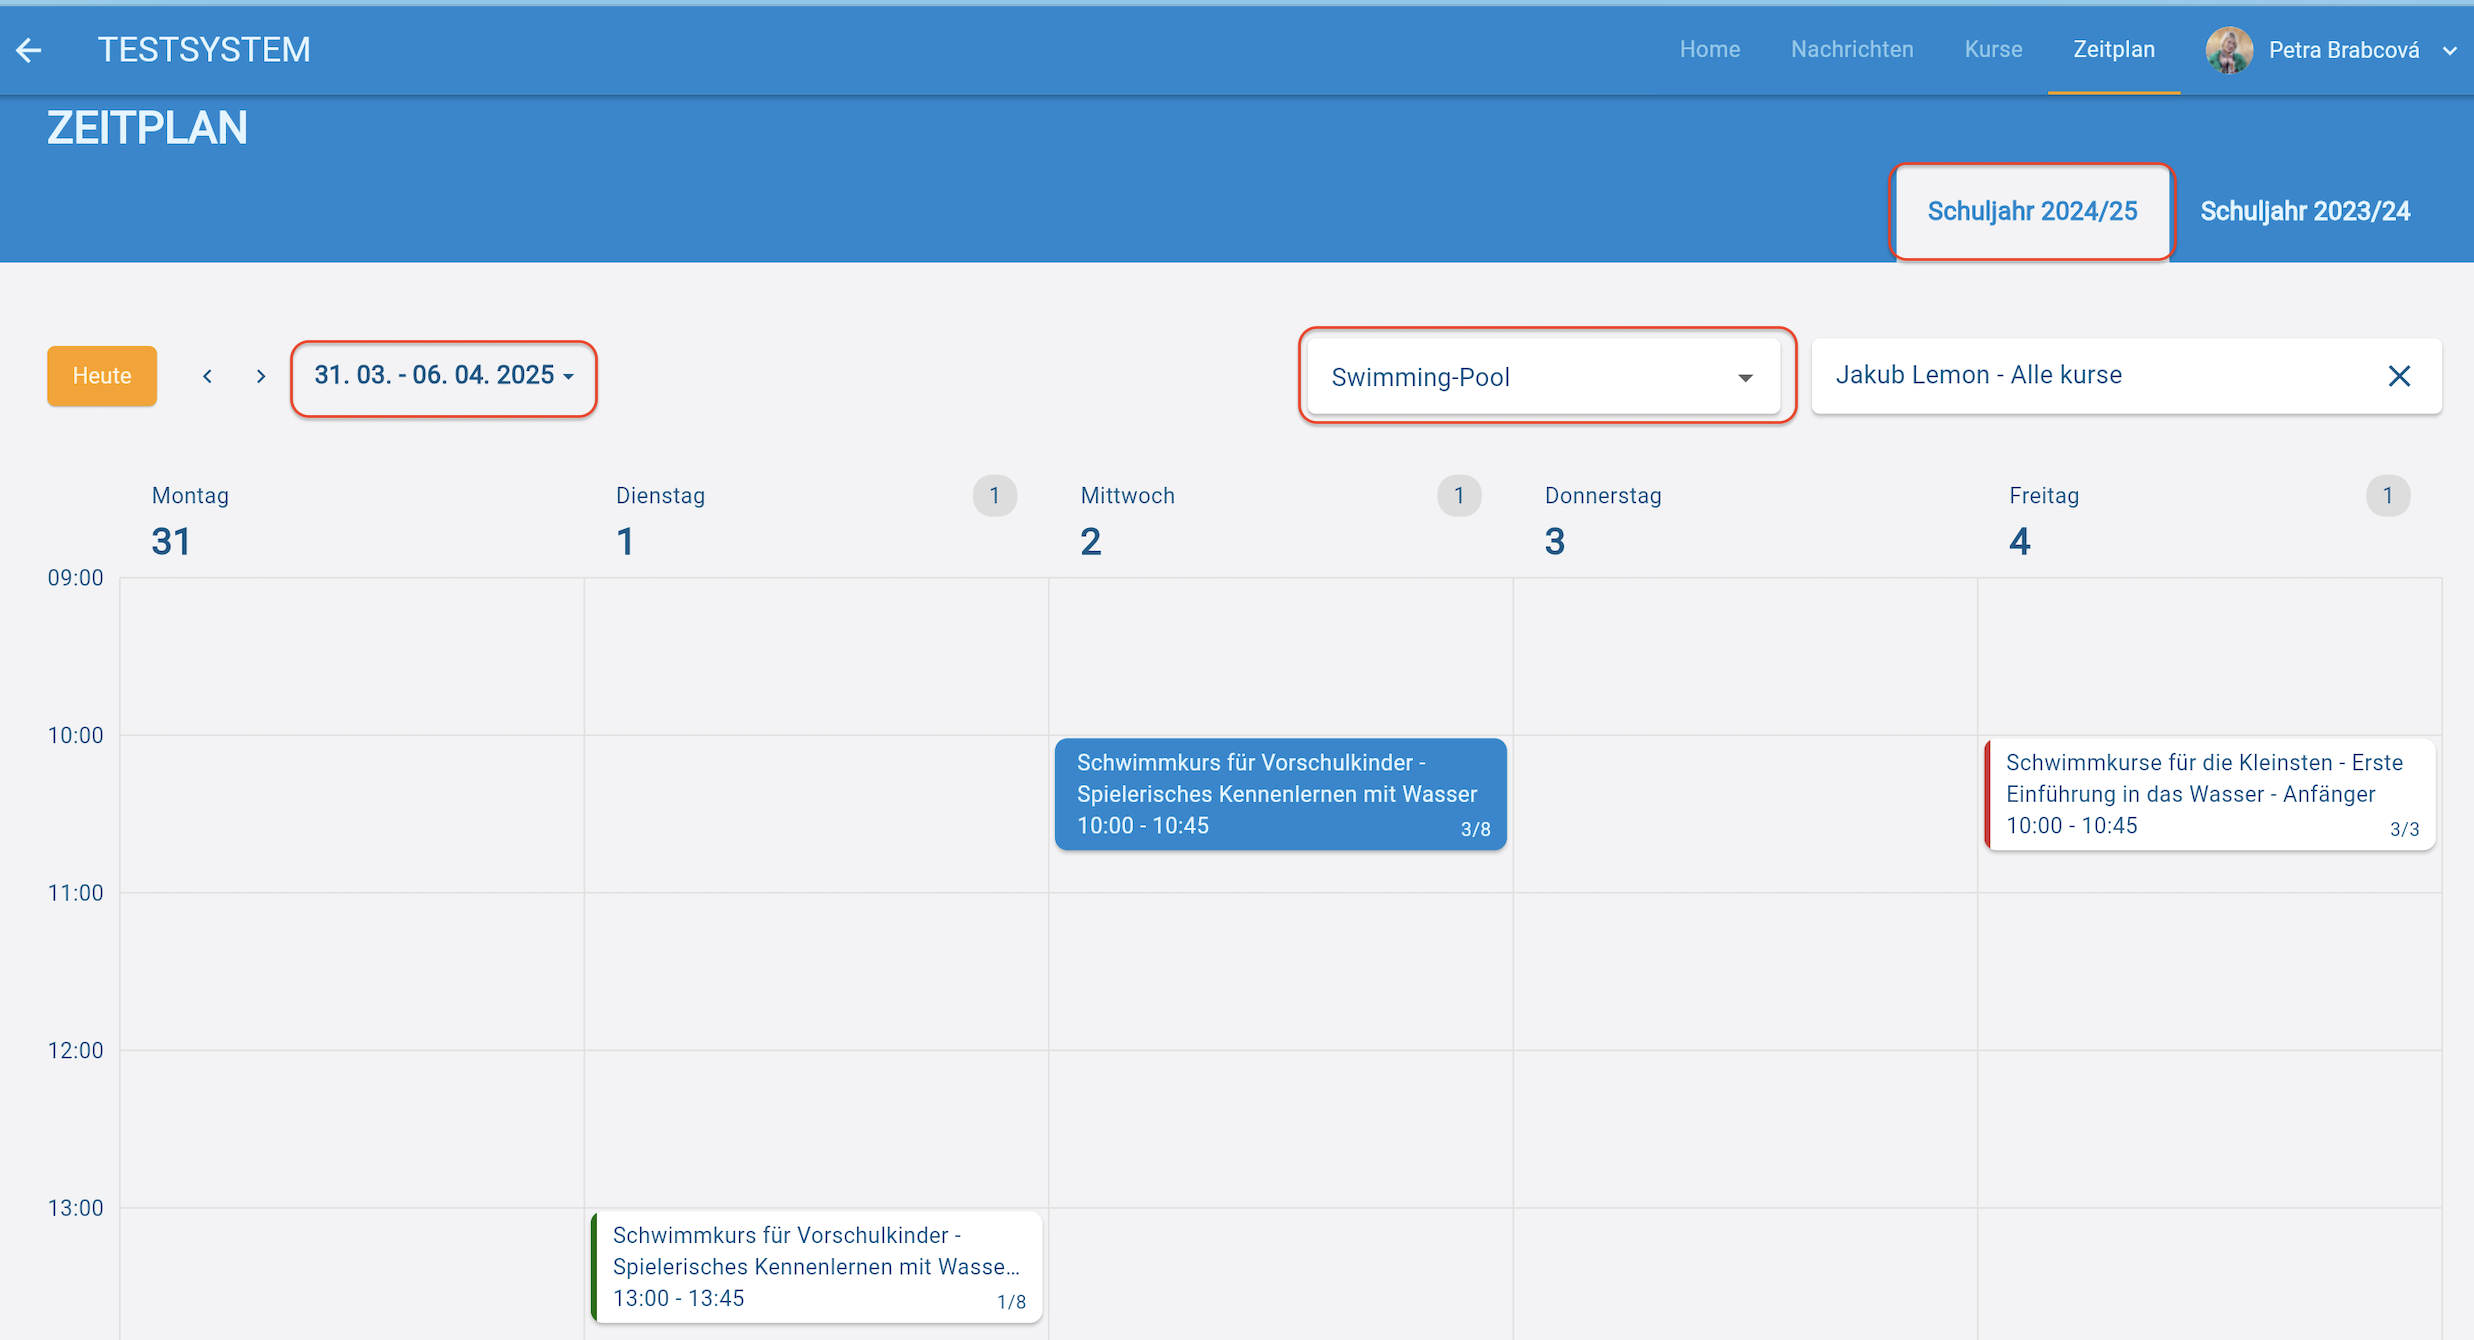Open the Home menu item
The height and width of the screenshot is (1340, 2474).
click(x=1709, y=49)
